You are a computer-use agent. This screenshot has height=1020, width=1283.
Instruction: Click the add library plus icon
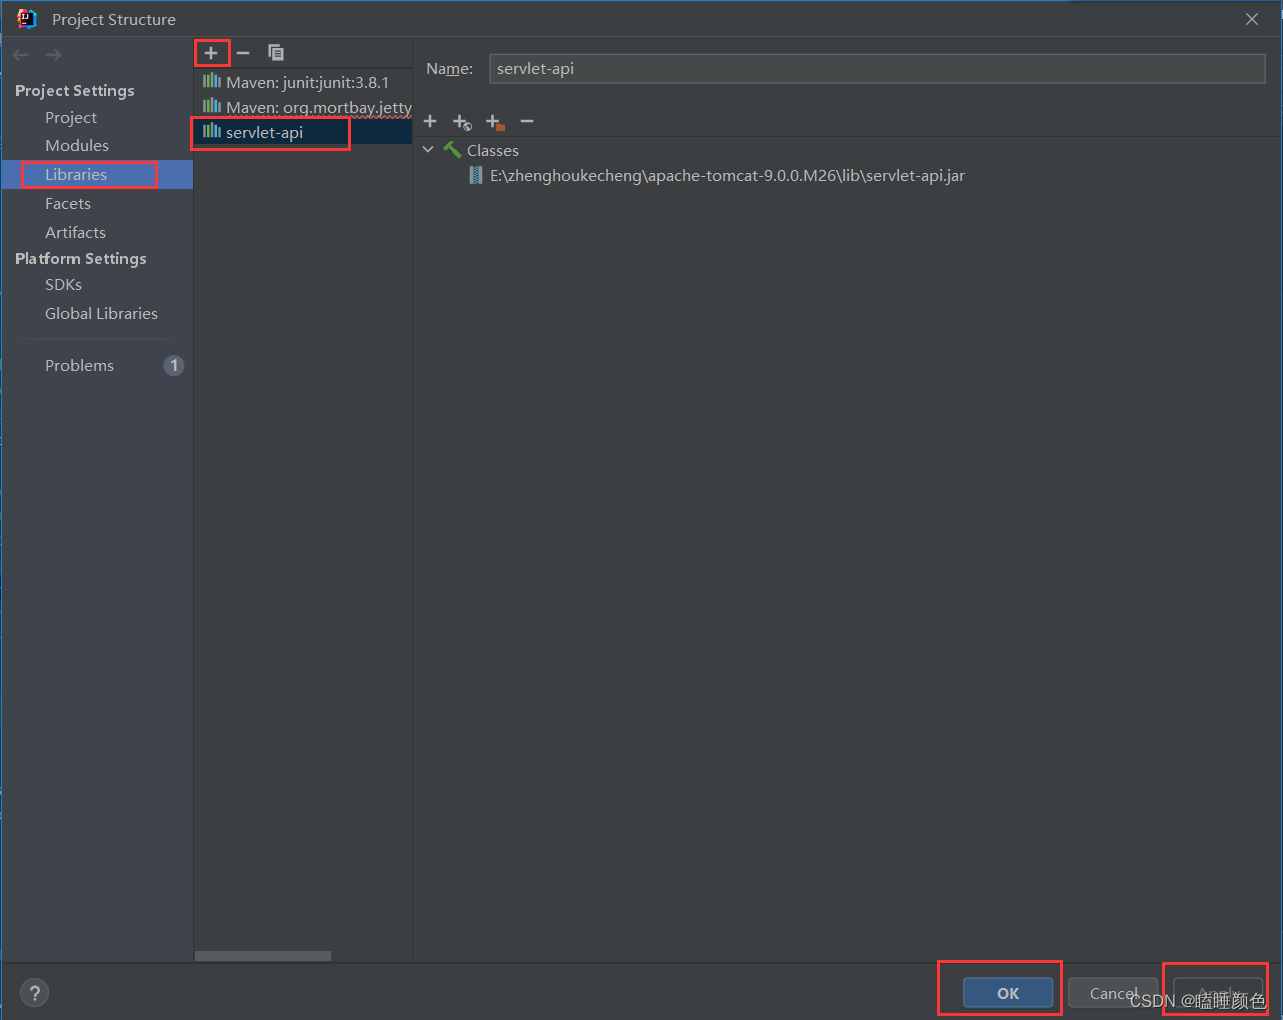(211, 52)
